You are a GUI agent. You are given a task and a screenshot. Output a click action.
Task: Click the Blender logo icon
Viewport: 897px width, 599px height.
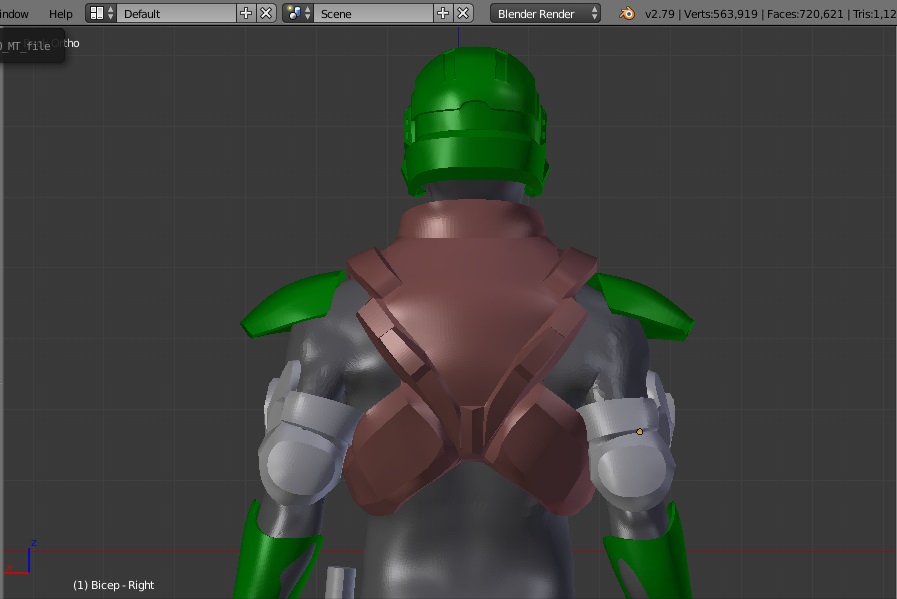tap(626, 14)
